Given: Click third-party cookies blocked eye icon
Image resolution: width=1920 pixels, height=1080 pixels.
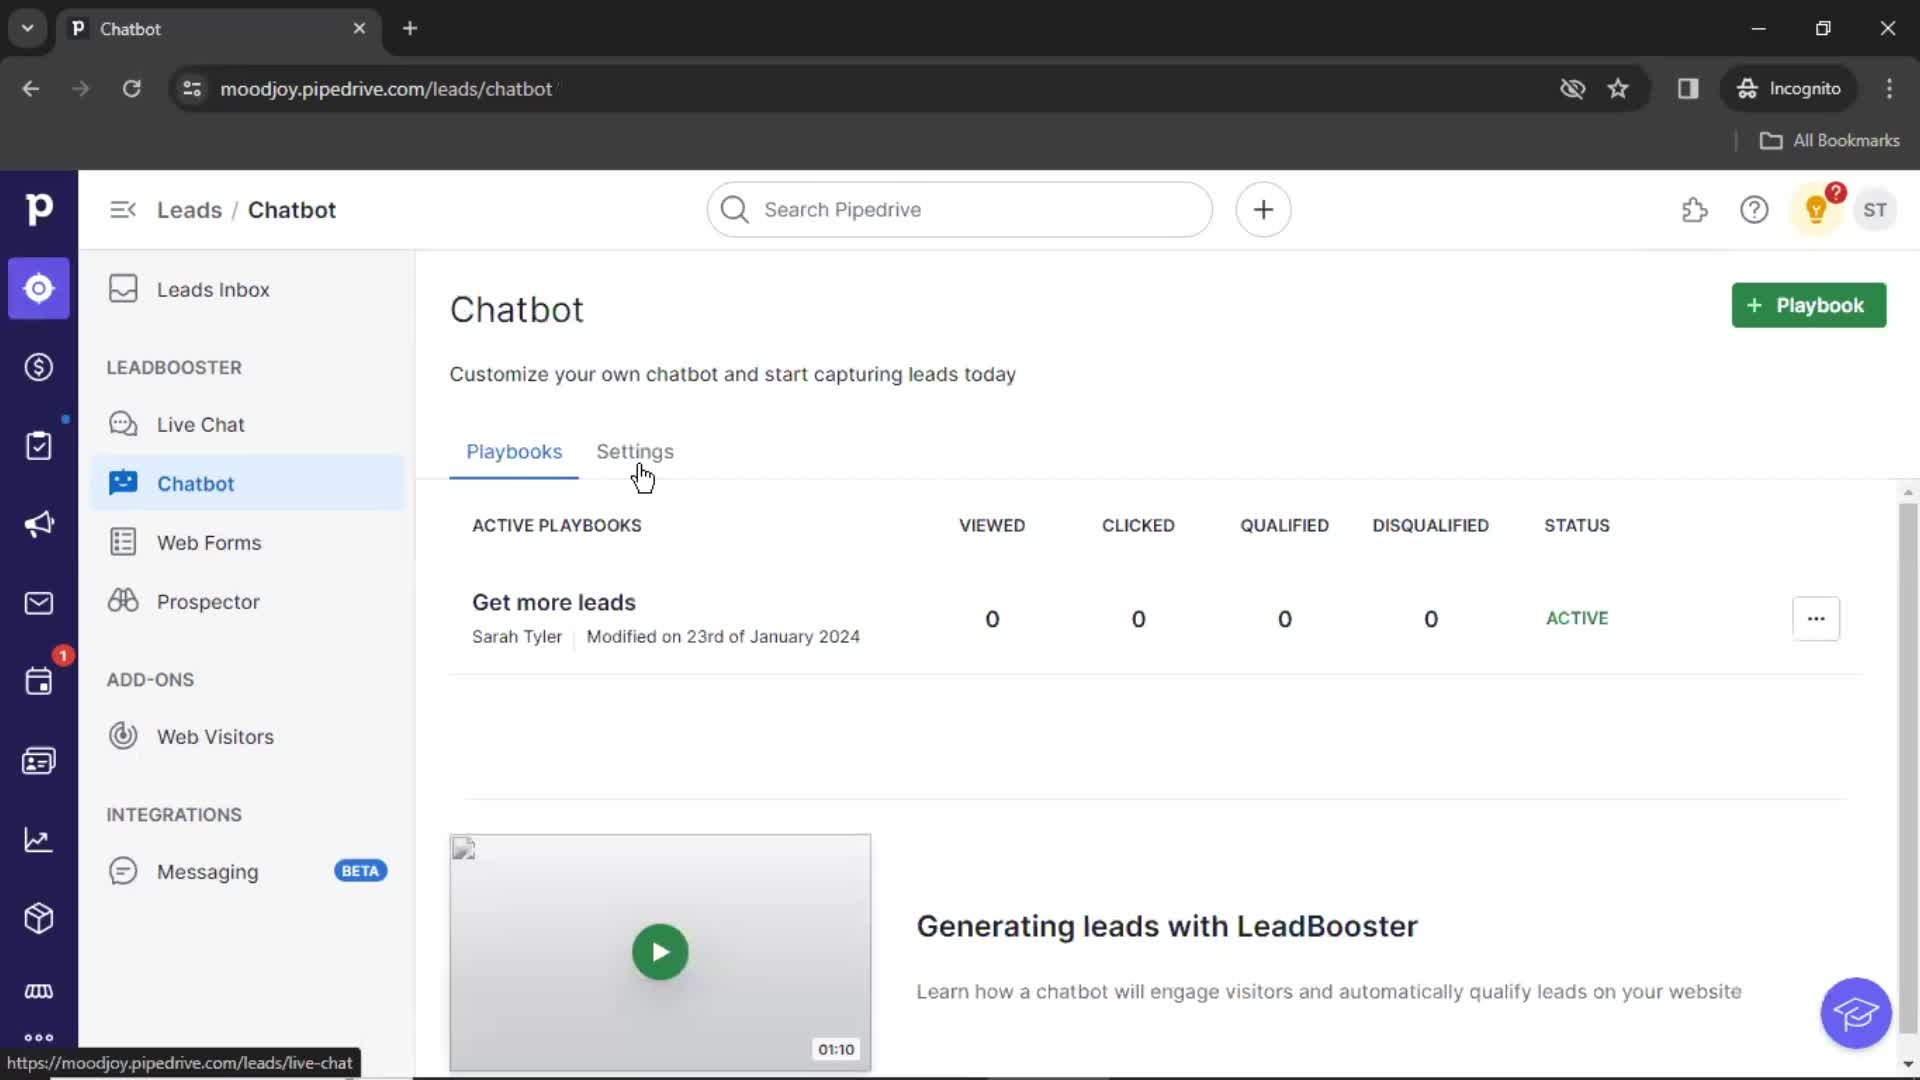Looking at the screenshot, I should [1572, 89].
